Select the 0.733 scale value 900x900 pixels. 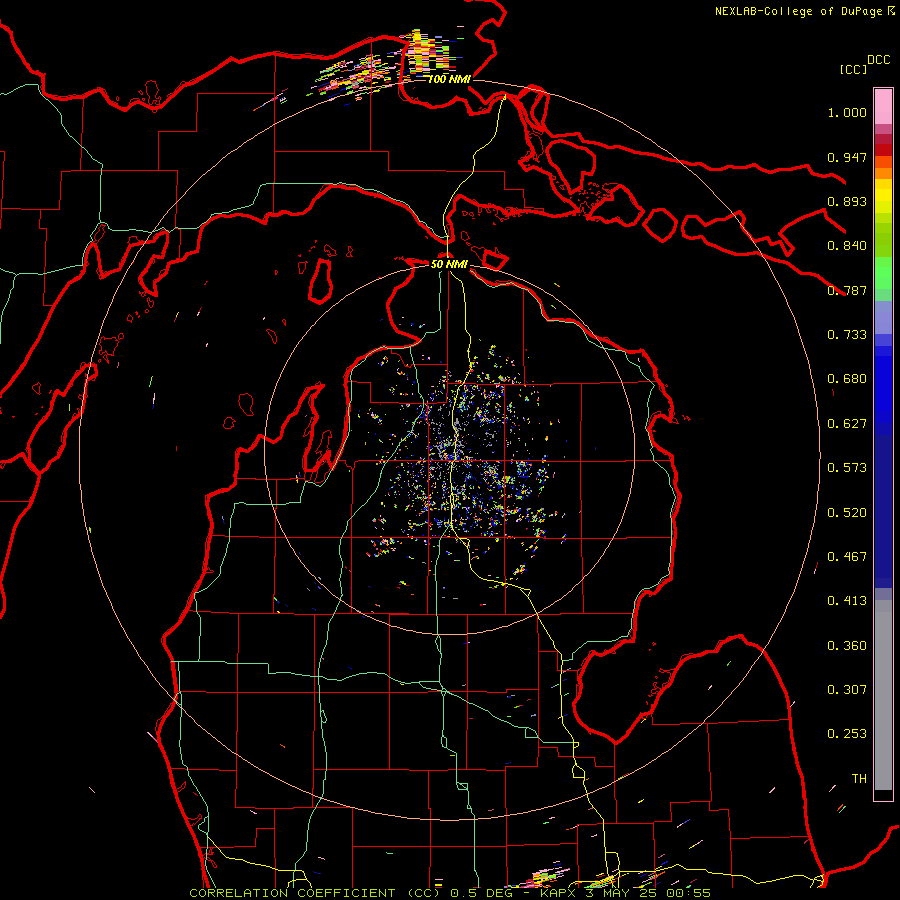coord(847,335)
